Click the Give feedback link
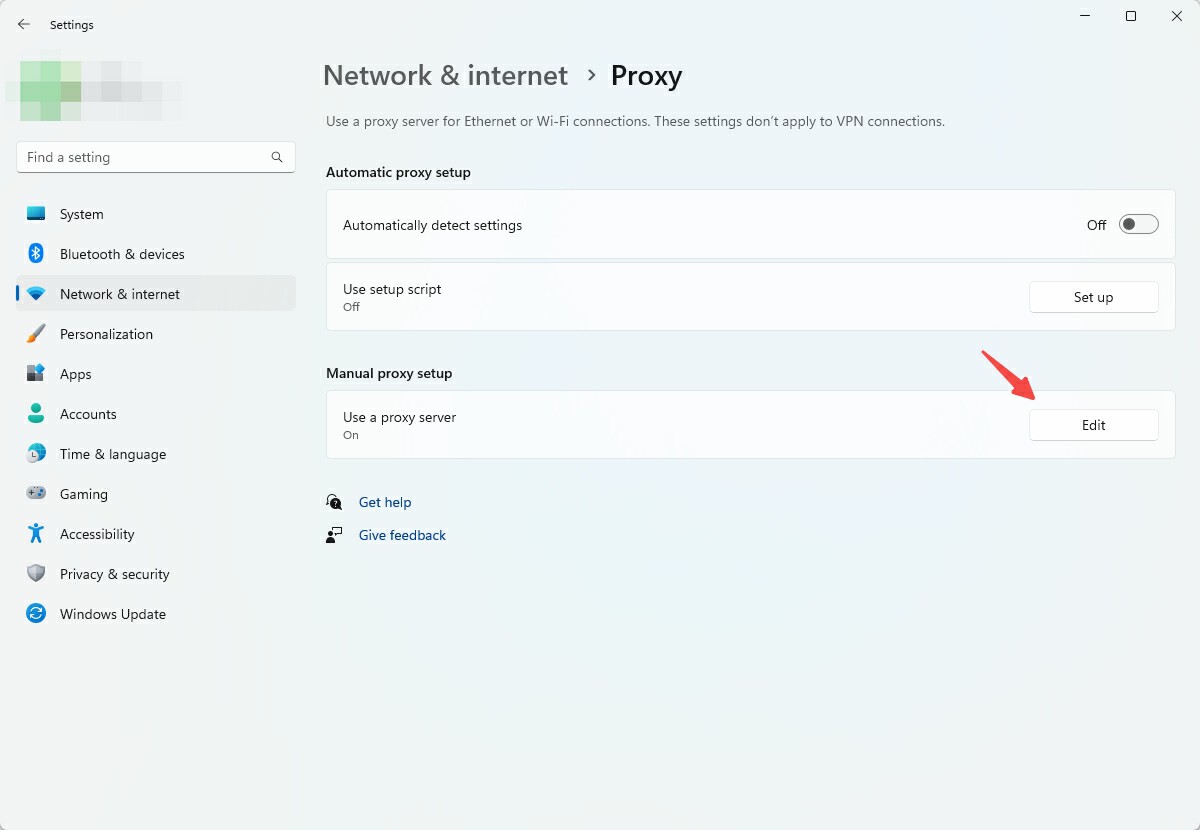Image resolution: width=1200 pixels, height=830 pixels. pos(401,535)
